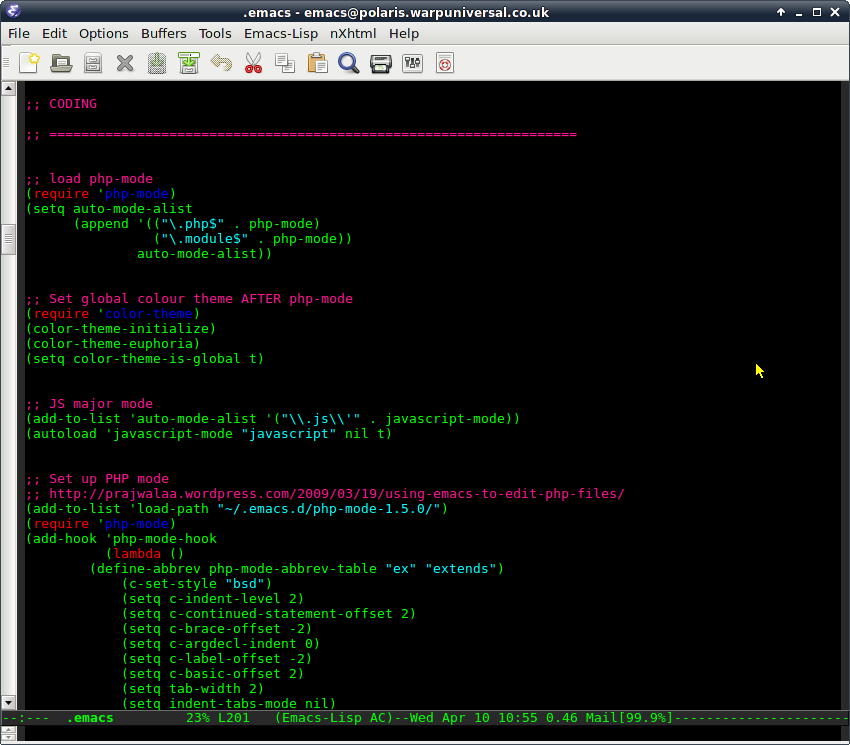850x745 pixels.
Task: Print buffer using printer icon
Action: 380,63
